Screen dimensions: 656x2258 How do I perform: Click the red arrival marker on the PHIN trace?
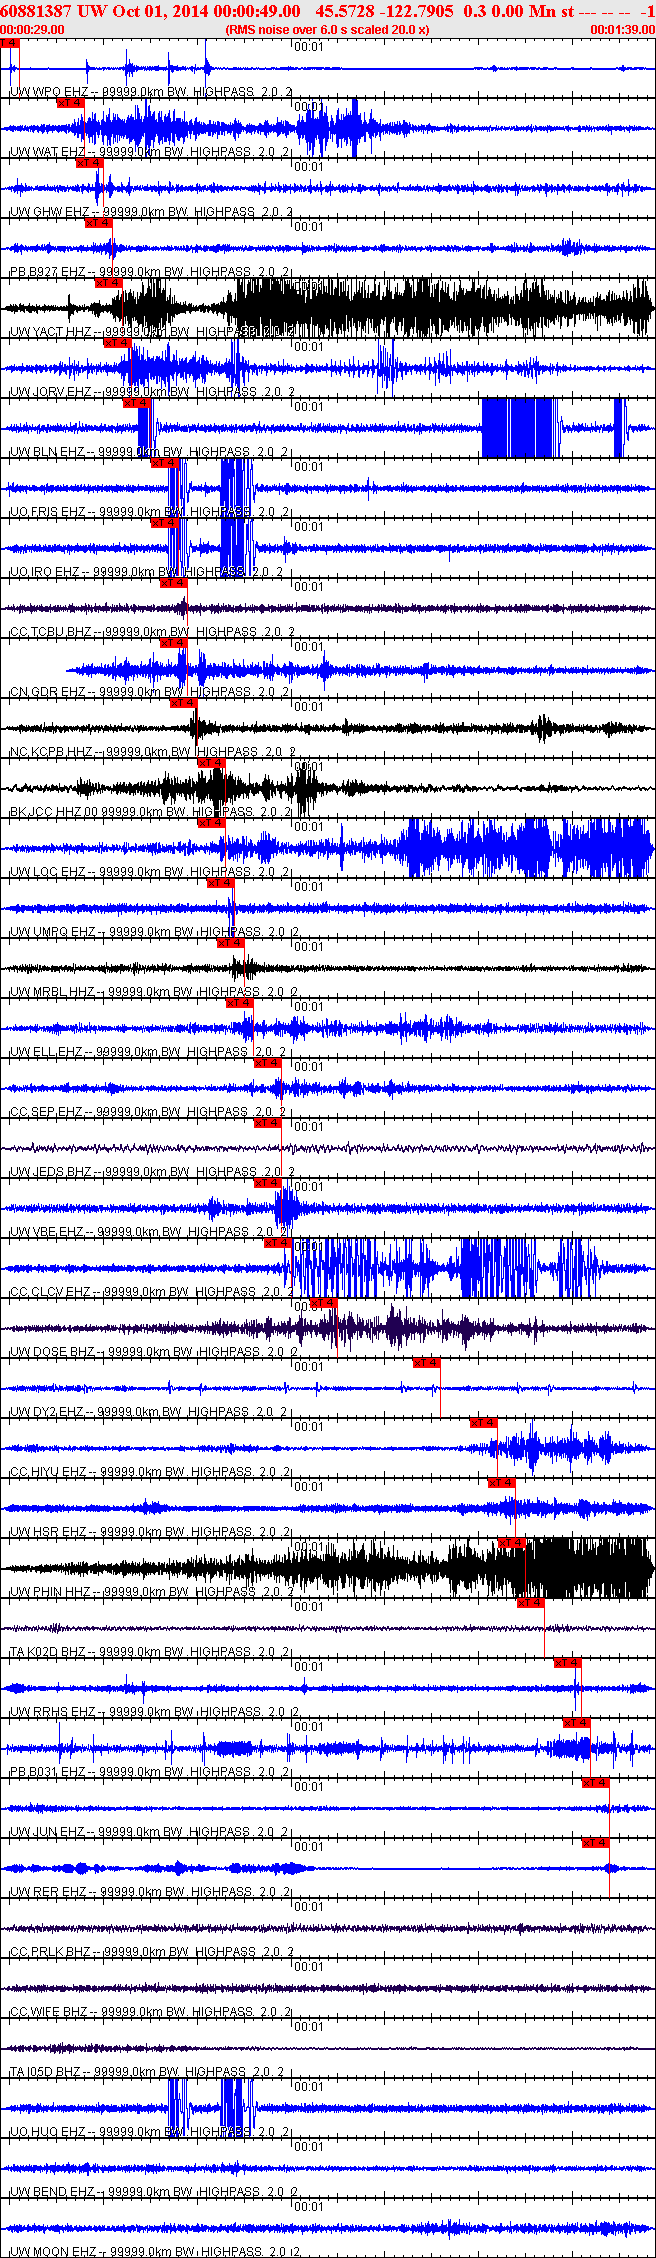pyautogui.click(x=512, y=1543)
